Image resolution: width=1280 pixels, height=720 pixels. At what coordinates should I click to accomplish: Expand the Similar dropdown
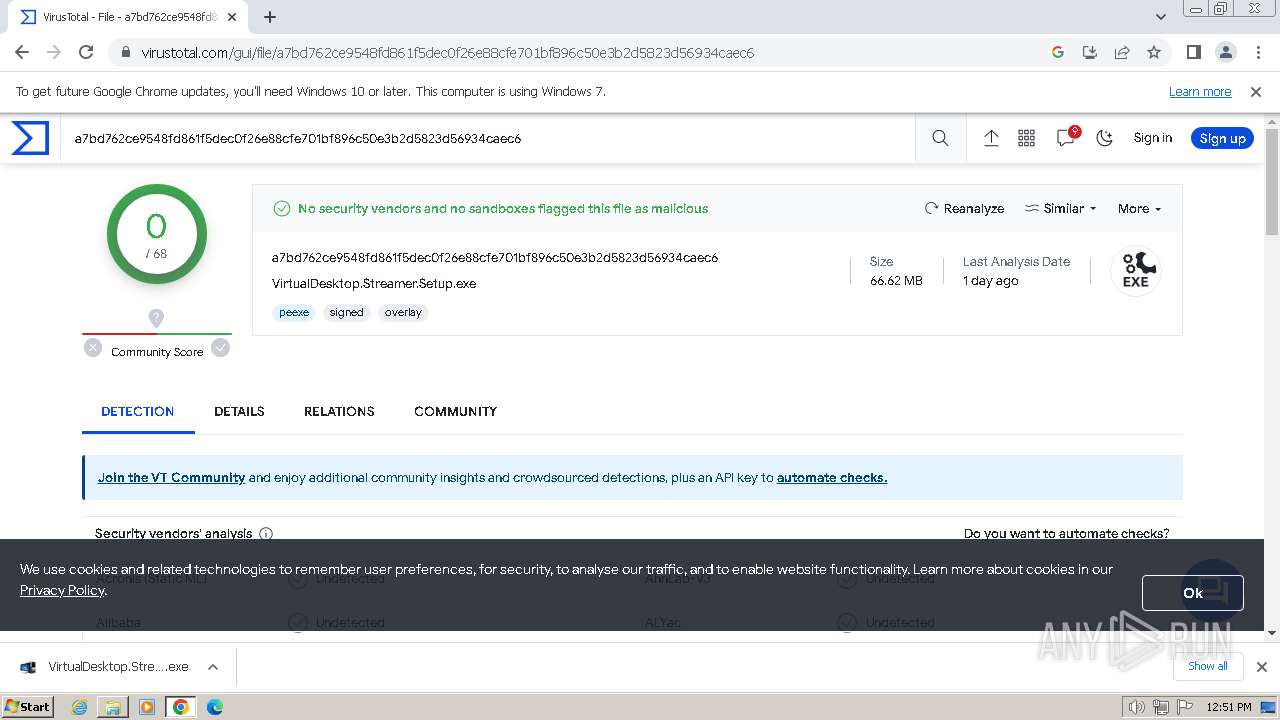coord(1060,208)
